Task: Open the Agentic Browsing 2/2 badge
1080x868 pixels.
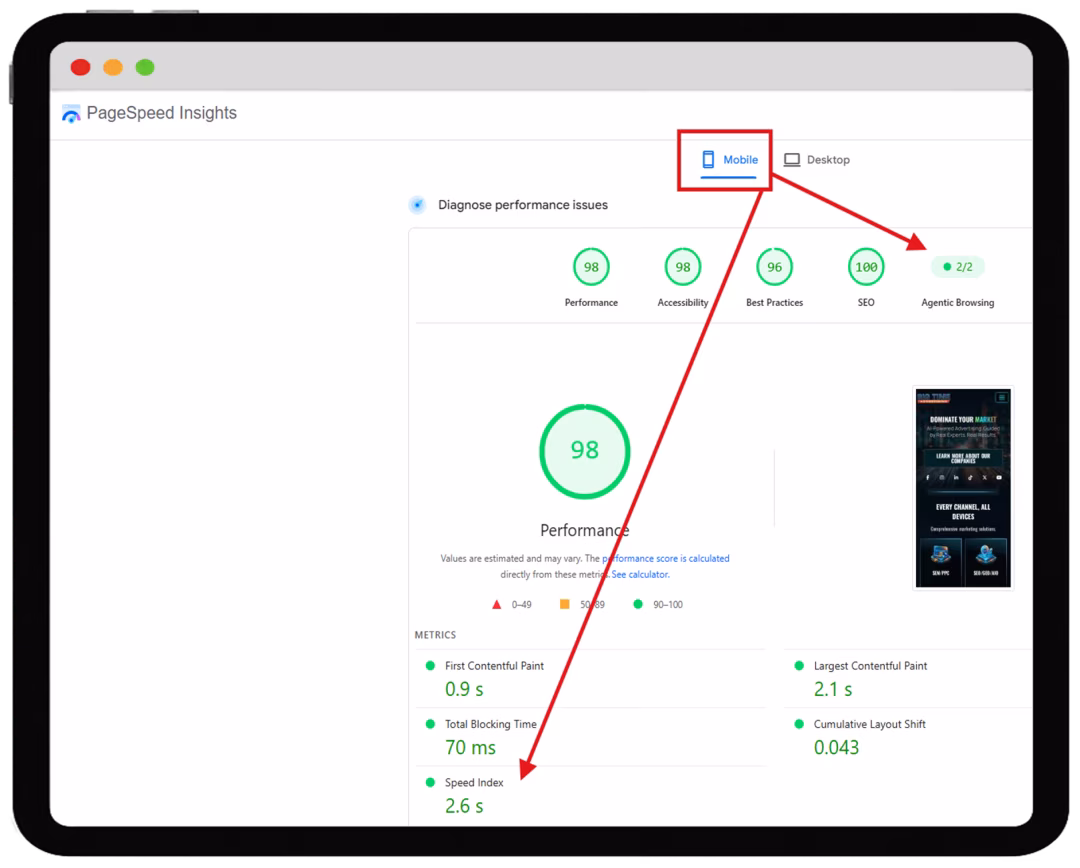Action: click(x=957, y=267)
